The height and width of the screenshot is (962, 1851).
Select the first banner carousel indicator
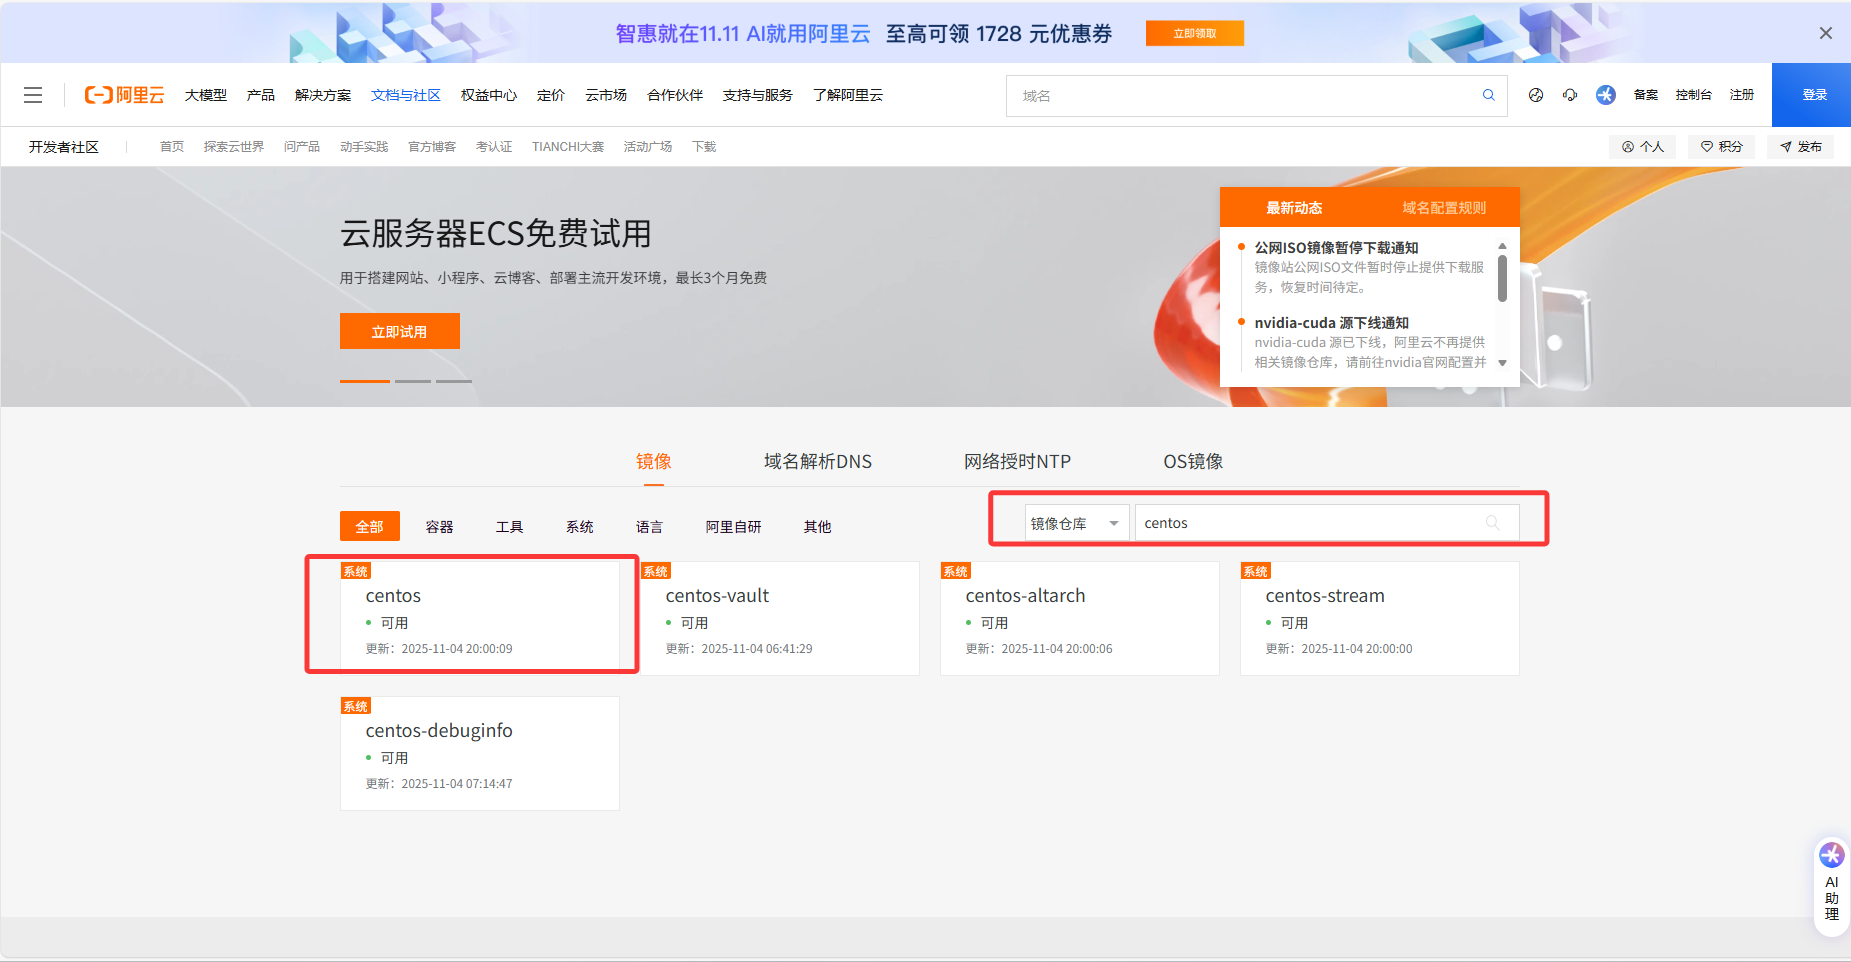365,381
